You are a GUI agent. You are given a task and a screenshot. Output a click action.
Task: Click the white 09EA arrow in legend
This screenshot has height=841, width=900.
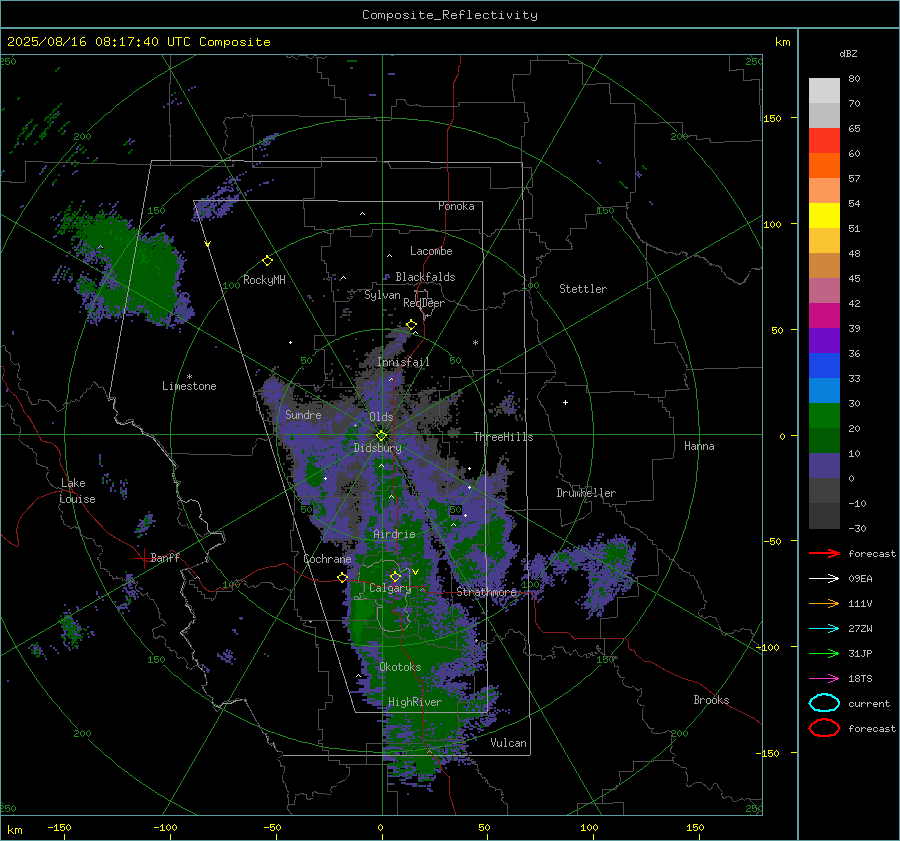[x=824, y=579]
